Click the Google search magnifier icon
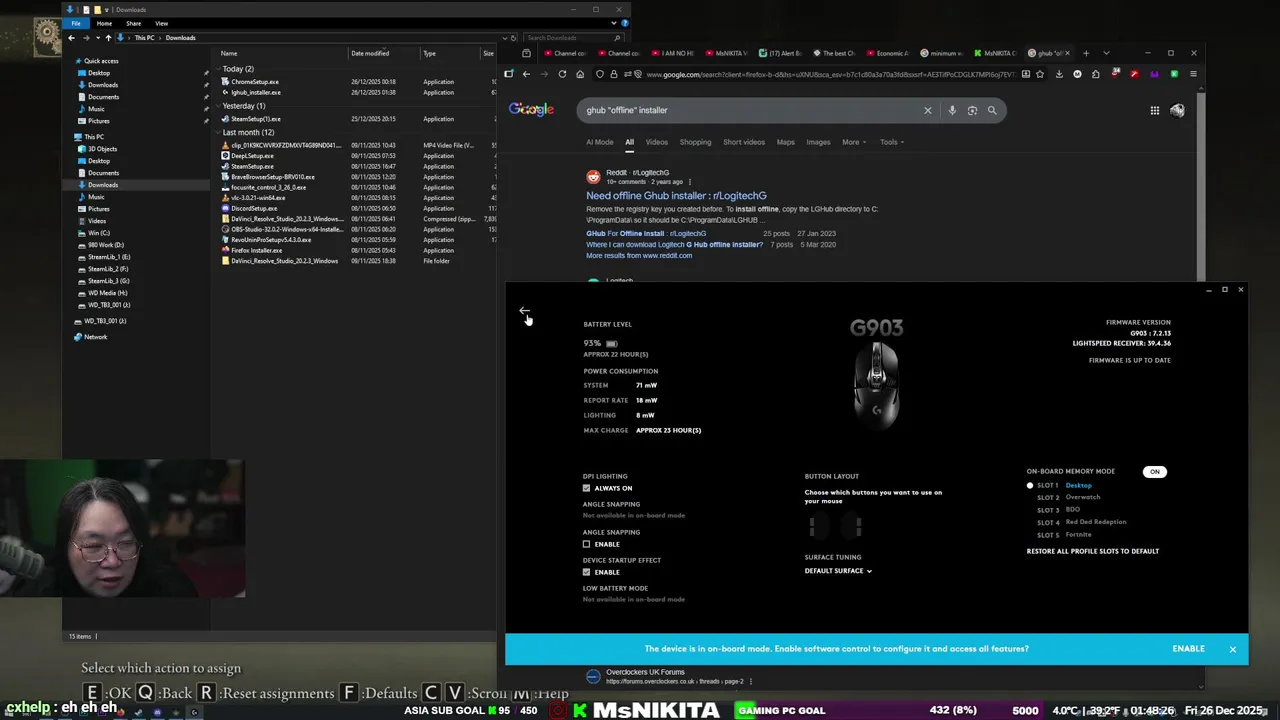The height and width of the screenshot is (720, 1280). pos(992,110)
